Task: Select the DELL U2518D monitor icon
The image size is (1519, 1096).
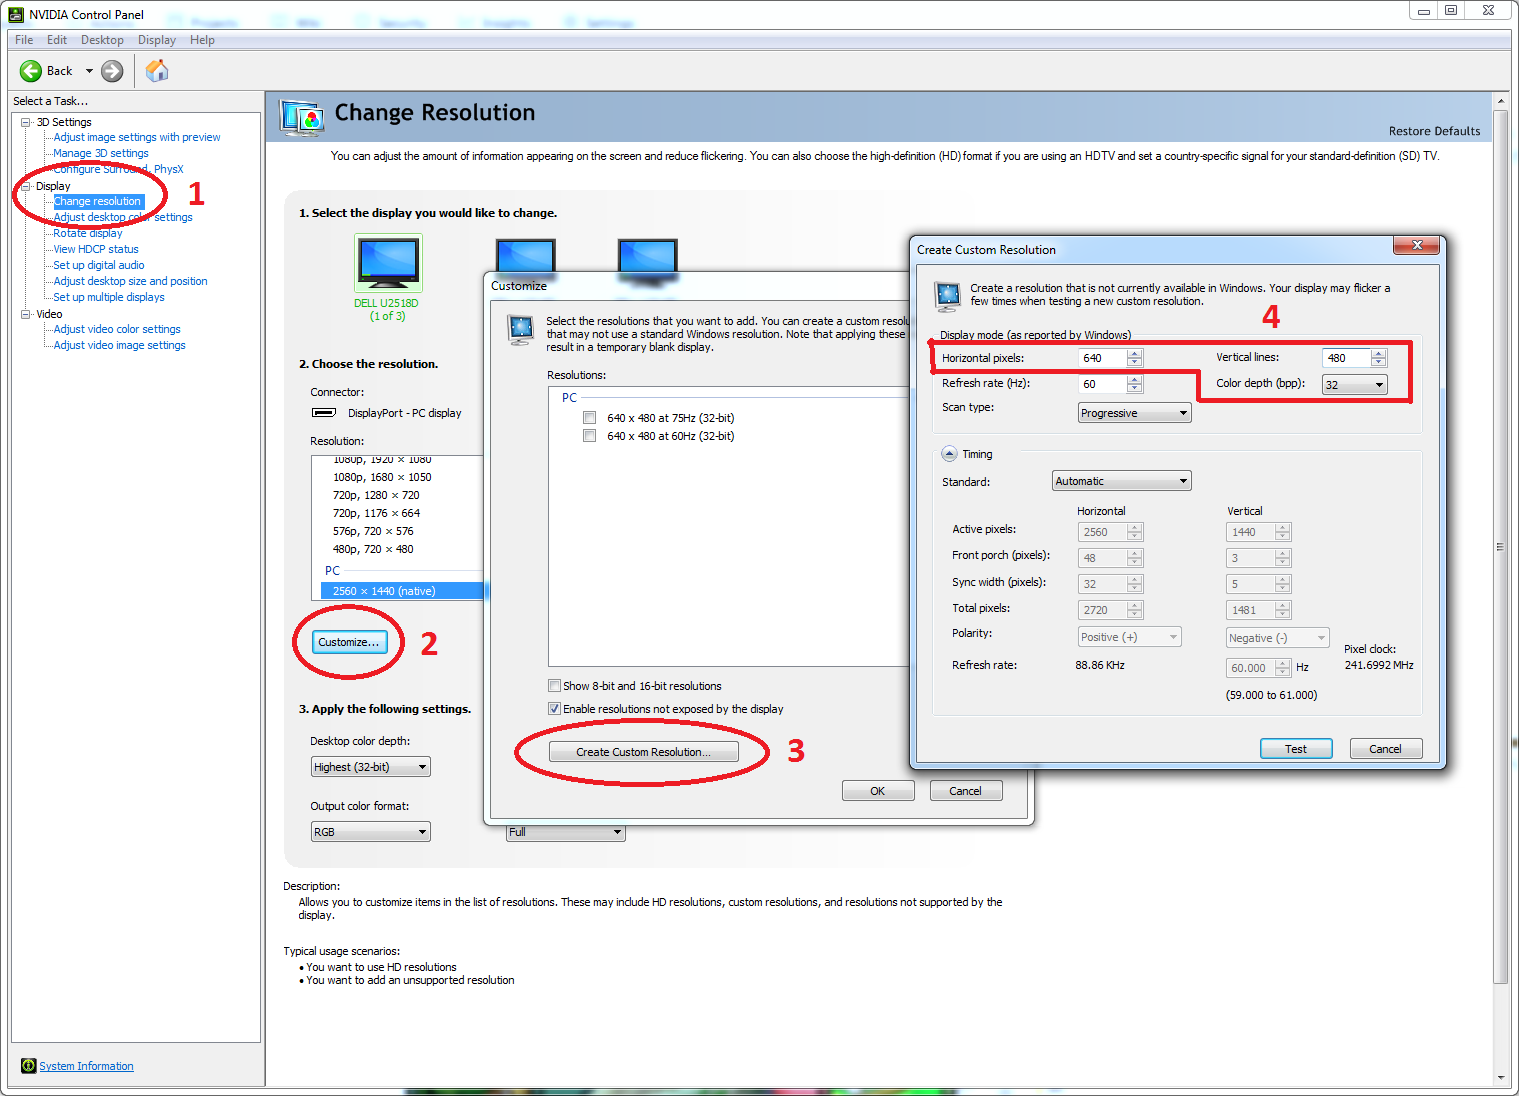Action: coord(388,263)
